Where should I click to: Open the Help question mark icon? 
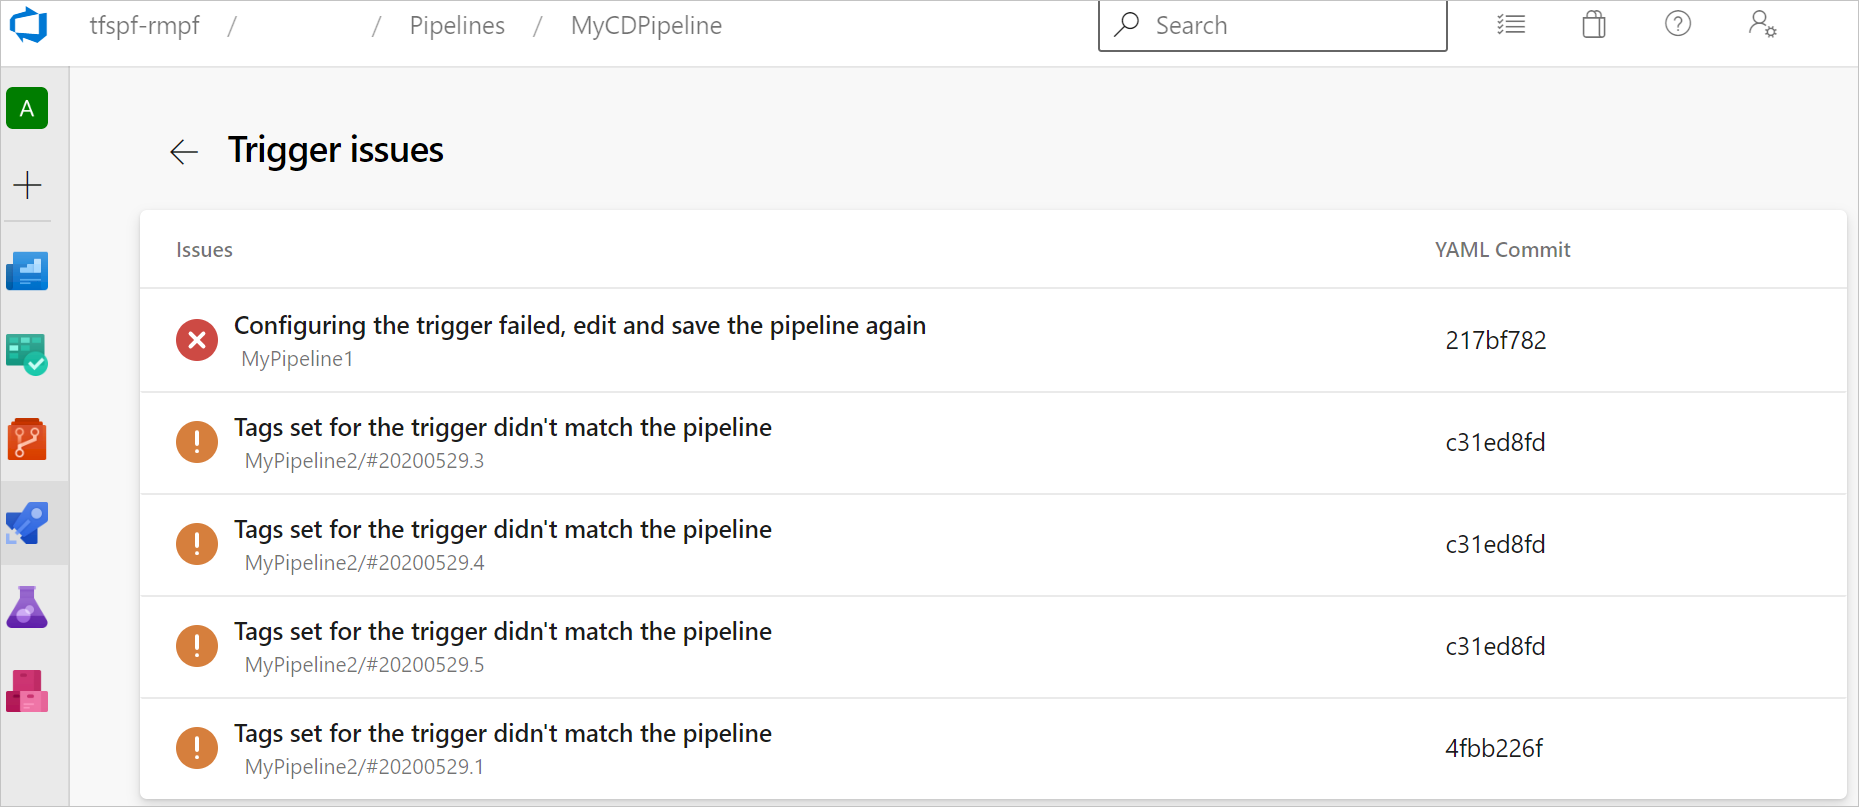coord(1677,24)
